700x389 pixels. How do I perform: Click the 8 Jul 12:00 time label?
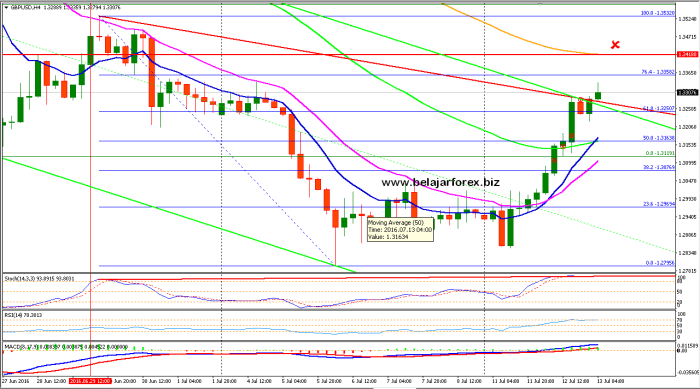click(469, 381)
